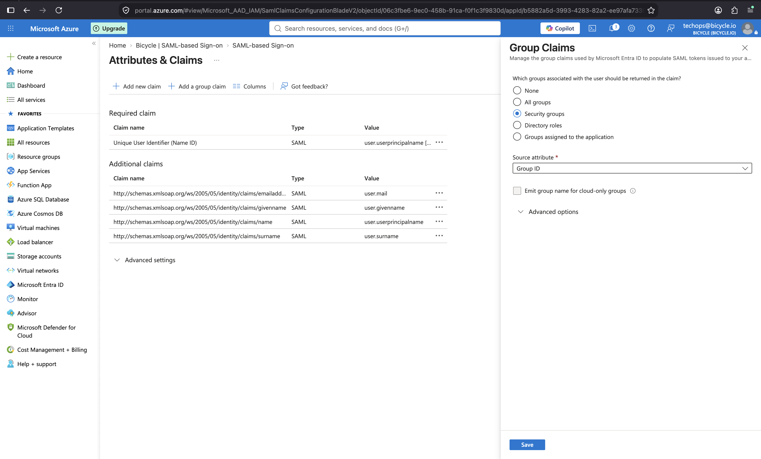
Task: Open more options for givenname claim row
Action: (x=439, y=207)
